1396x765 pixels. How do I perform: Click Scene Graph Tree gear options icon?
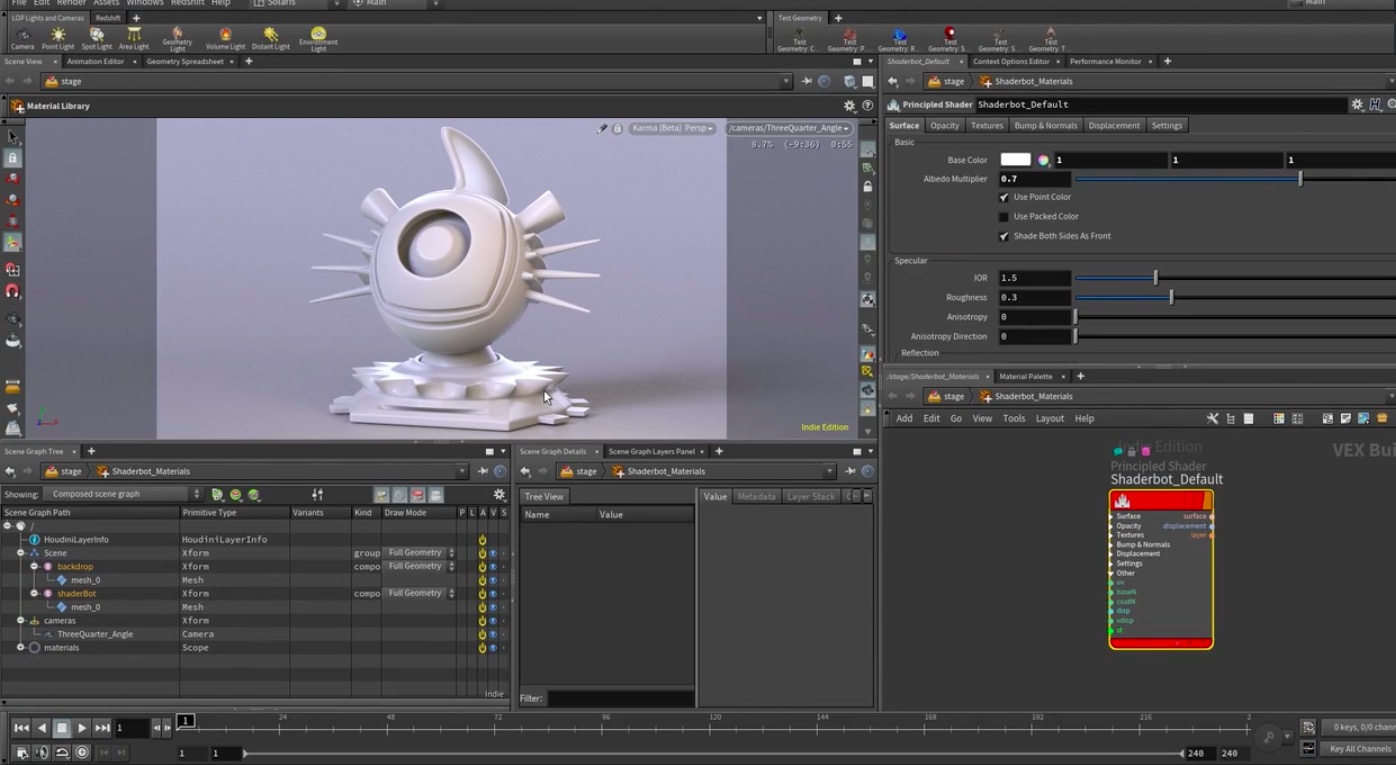(499, 494)
